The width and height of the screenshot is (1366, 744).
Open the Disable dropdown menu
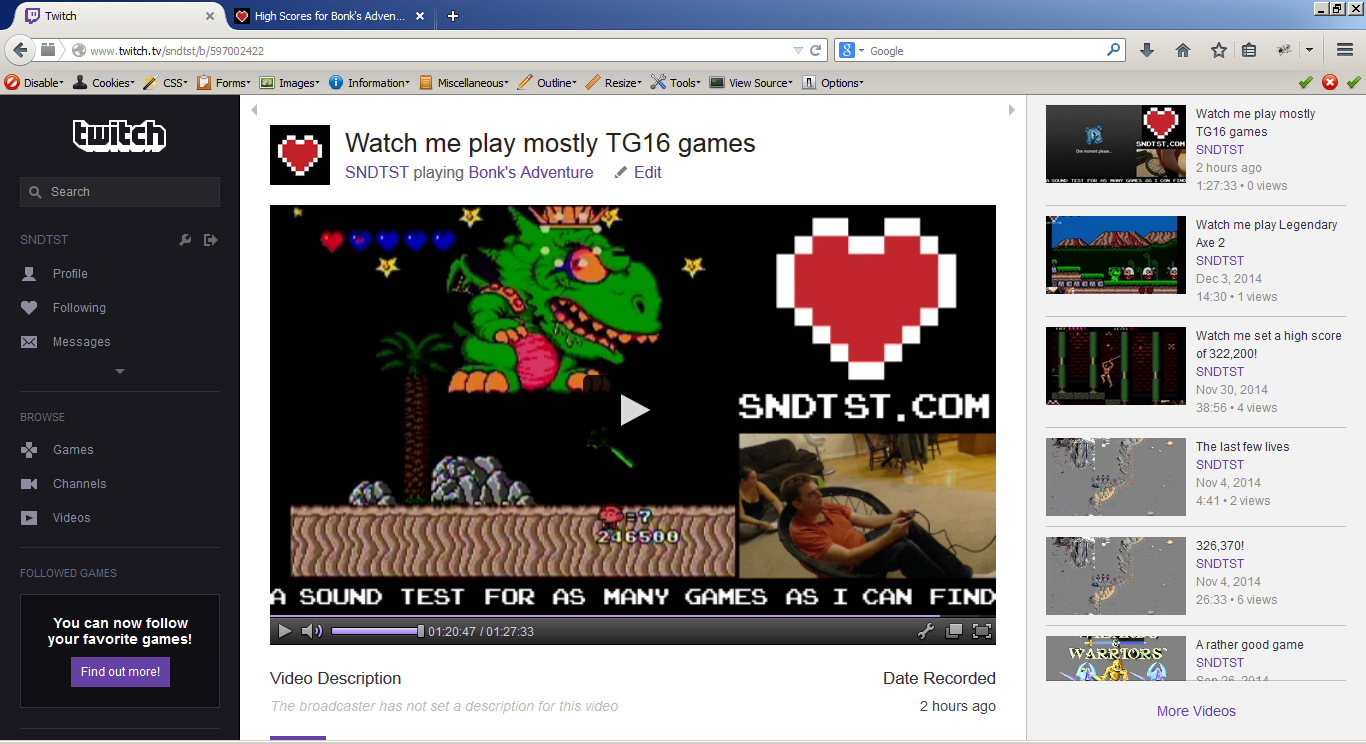(34, 83)
